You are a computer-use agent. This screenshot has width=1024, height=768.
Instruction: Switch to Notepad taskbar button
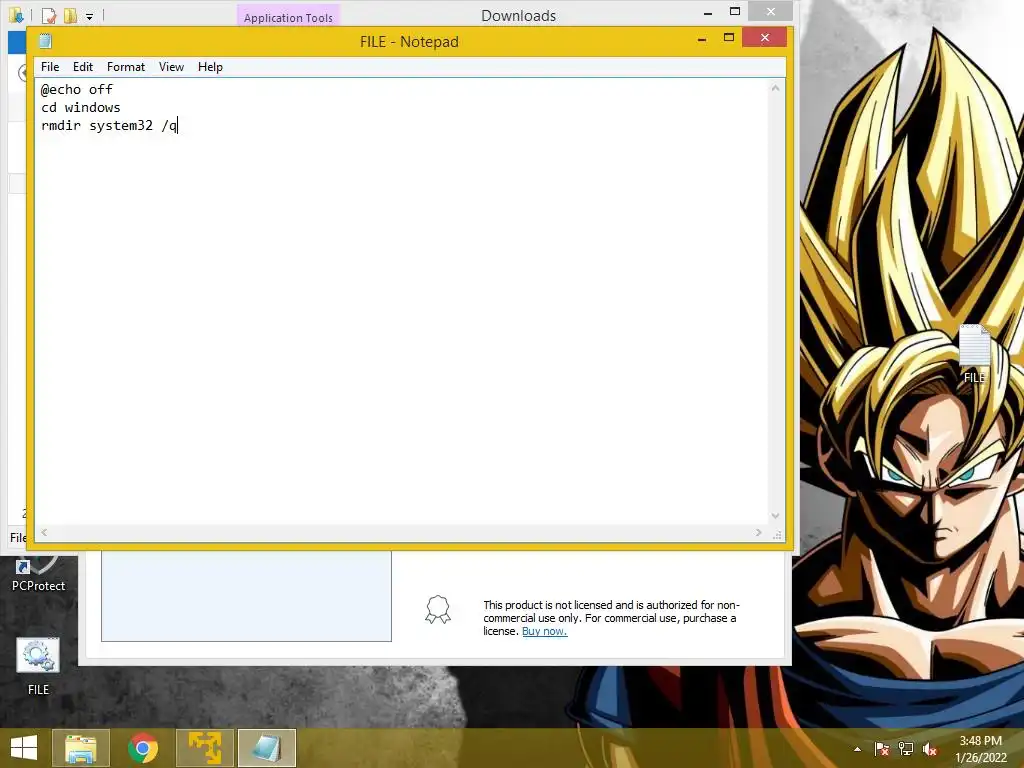pos(267,748)
